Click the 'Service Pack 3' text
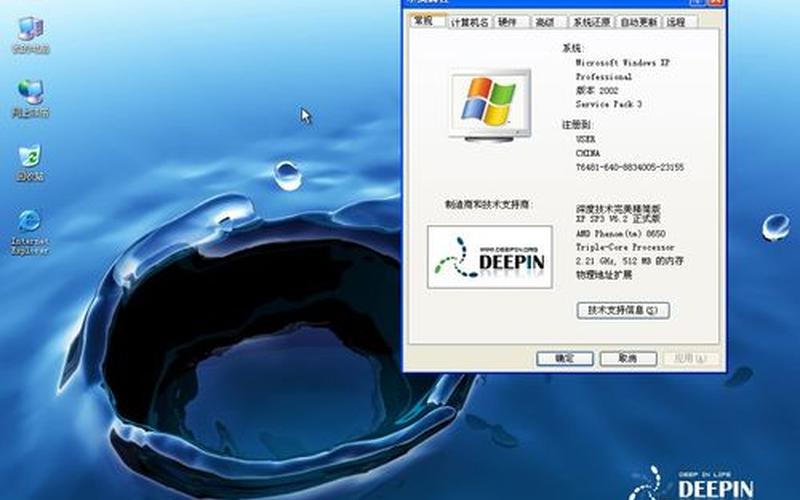The image size is (800, 500). (609, 104)
